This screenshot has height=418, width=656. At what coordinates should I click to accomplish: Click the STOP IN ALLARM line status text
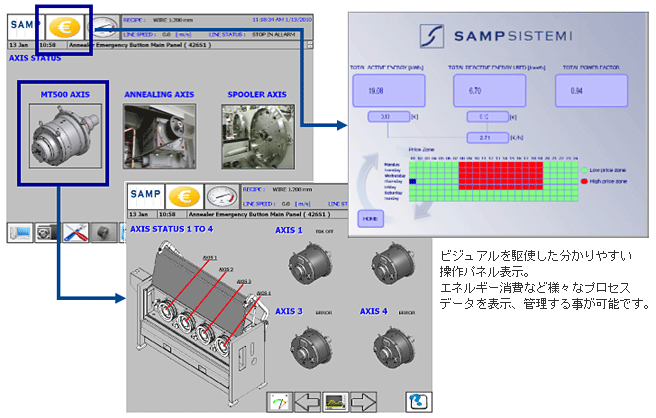point(274,34)
